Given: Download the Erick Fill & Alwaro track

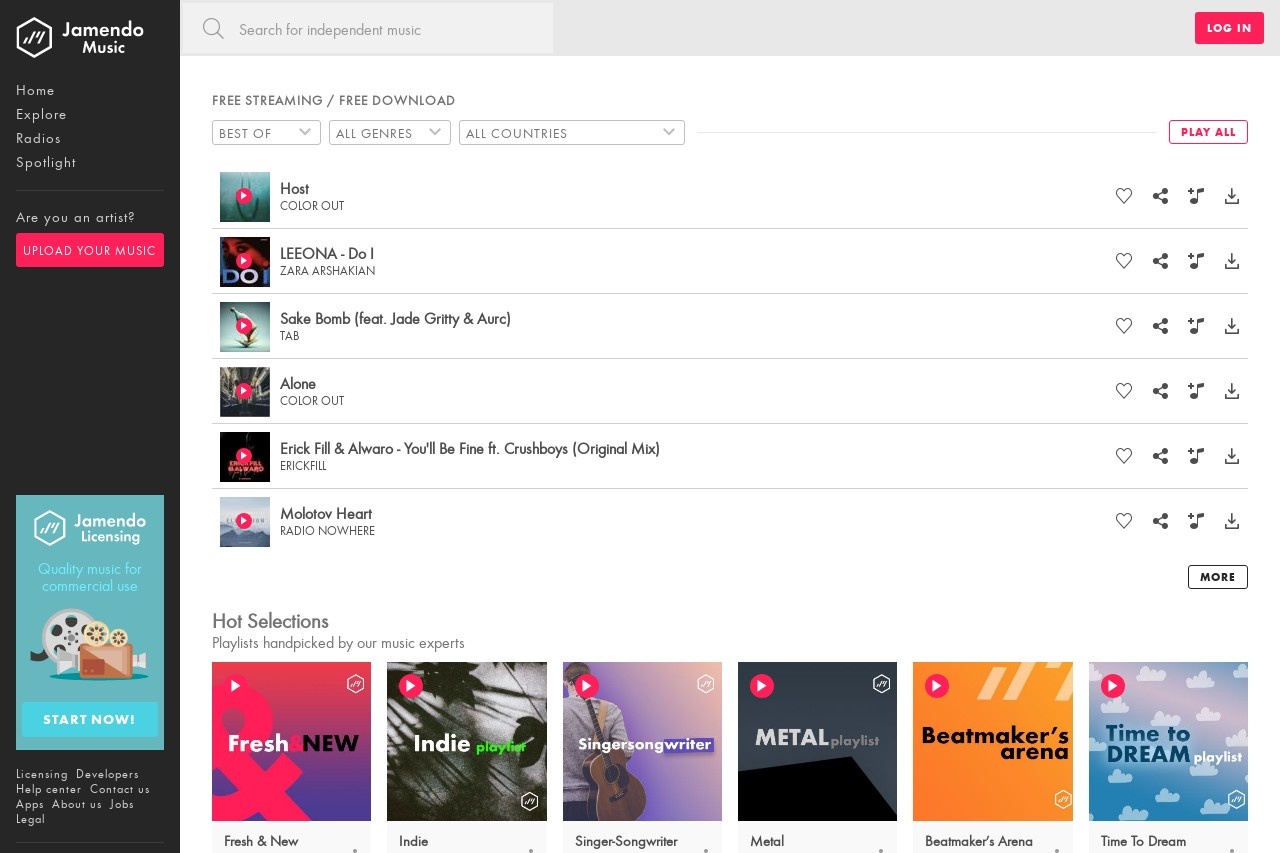Looking at the screenshot, I should [1232, 456].
